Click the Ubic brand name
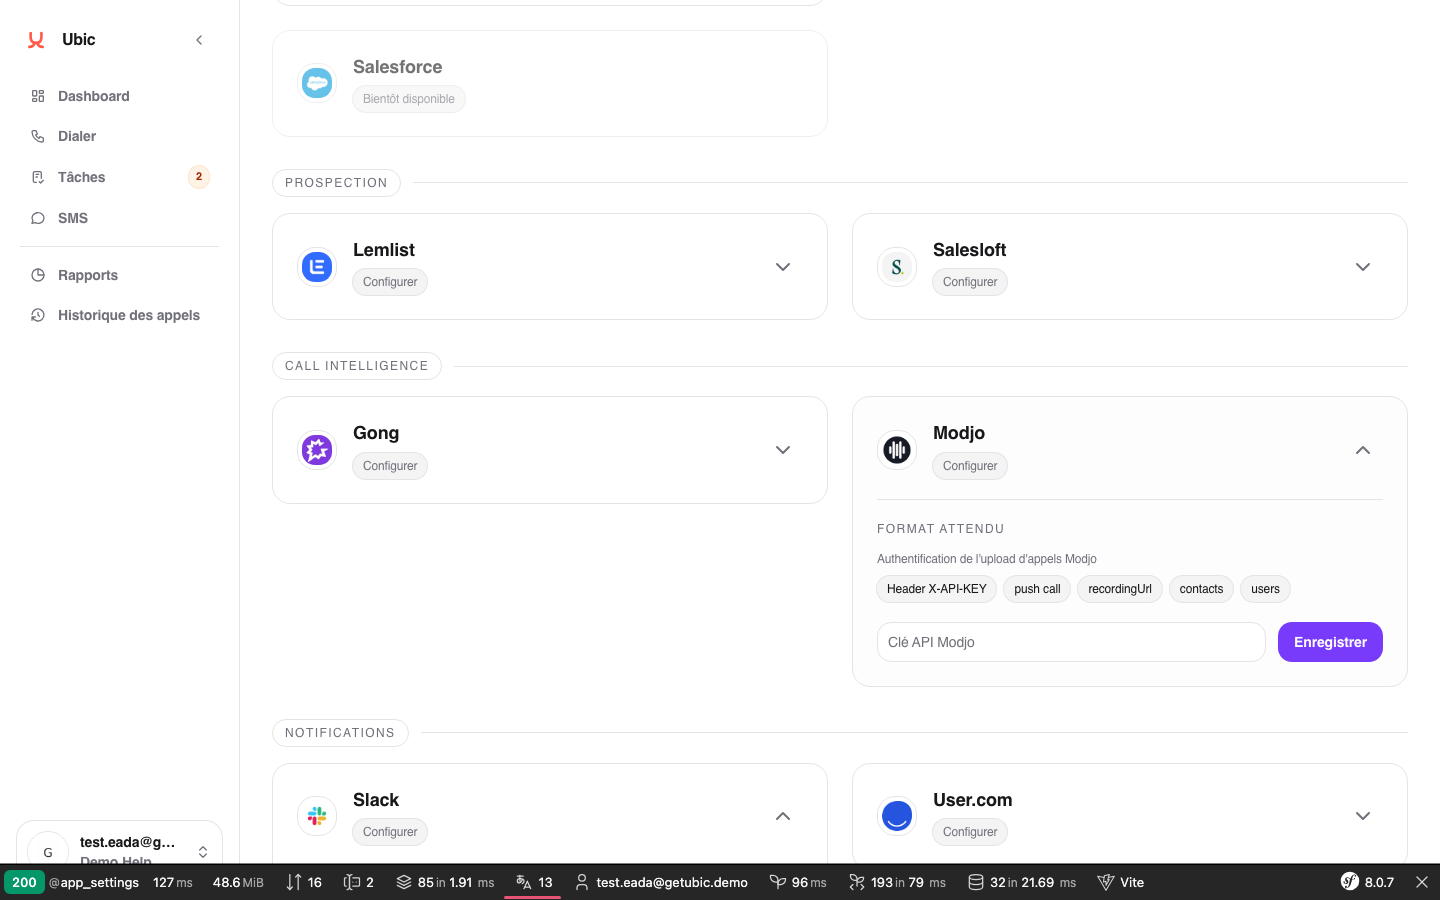 (x=79, y=40)
